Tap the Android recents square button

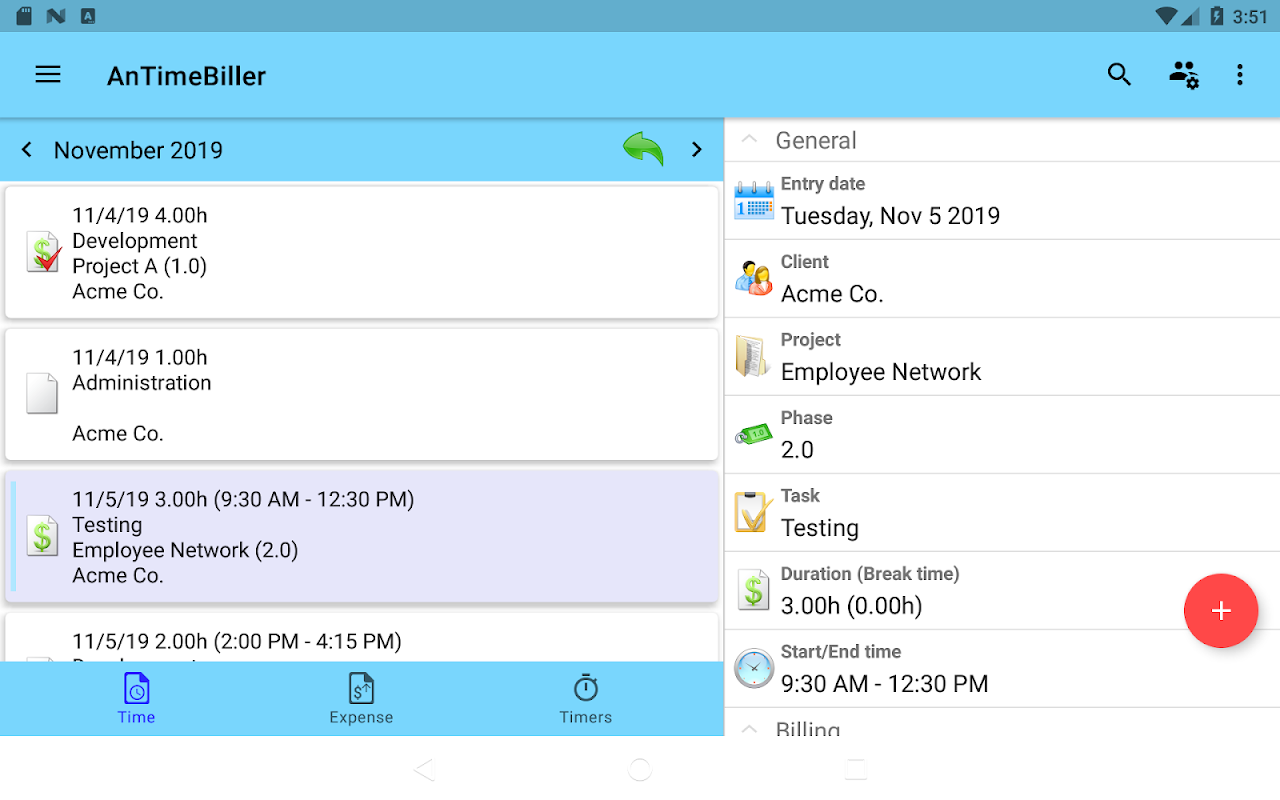pyautogui.click(x=856, y=769)
